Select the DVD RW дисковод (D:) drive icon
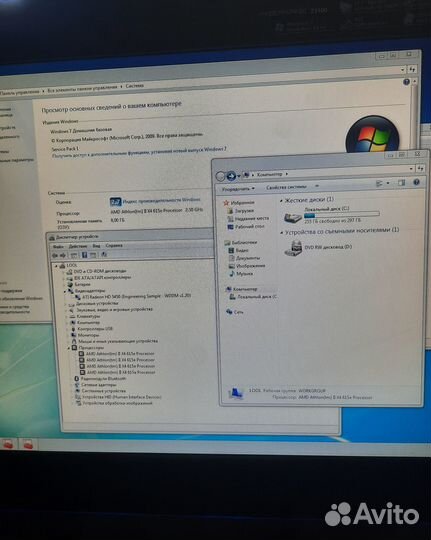The height and width of the screenshot is (540, 431). [x=293, y=249]
